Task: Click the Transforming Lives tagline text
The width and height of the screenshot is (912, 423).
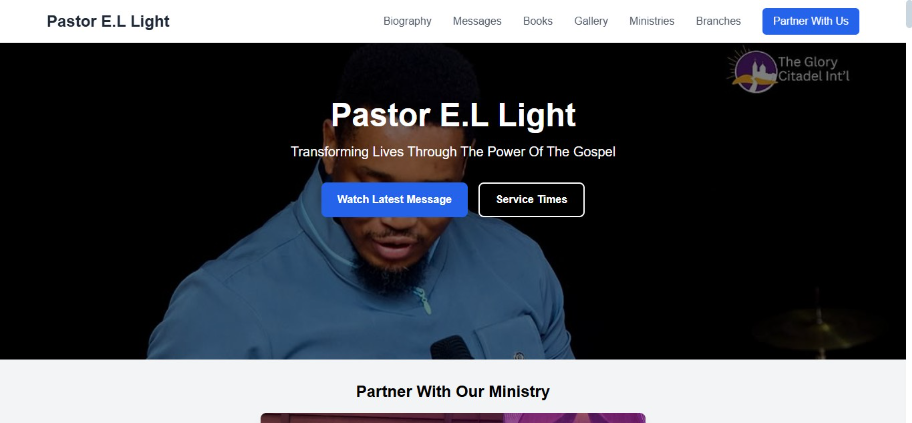Action: [453, 152]
